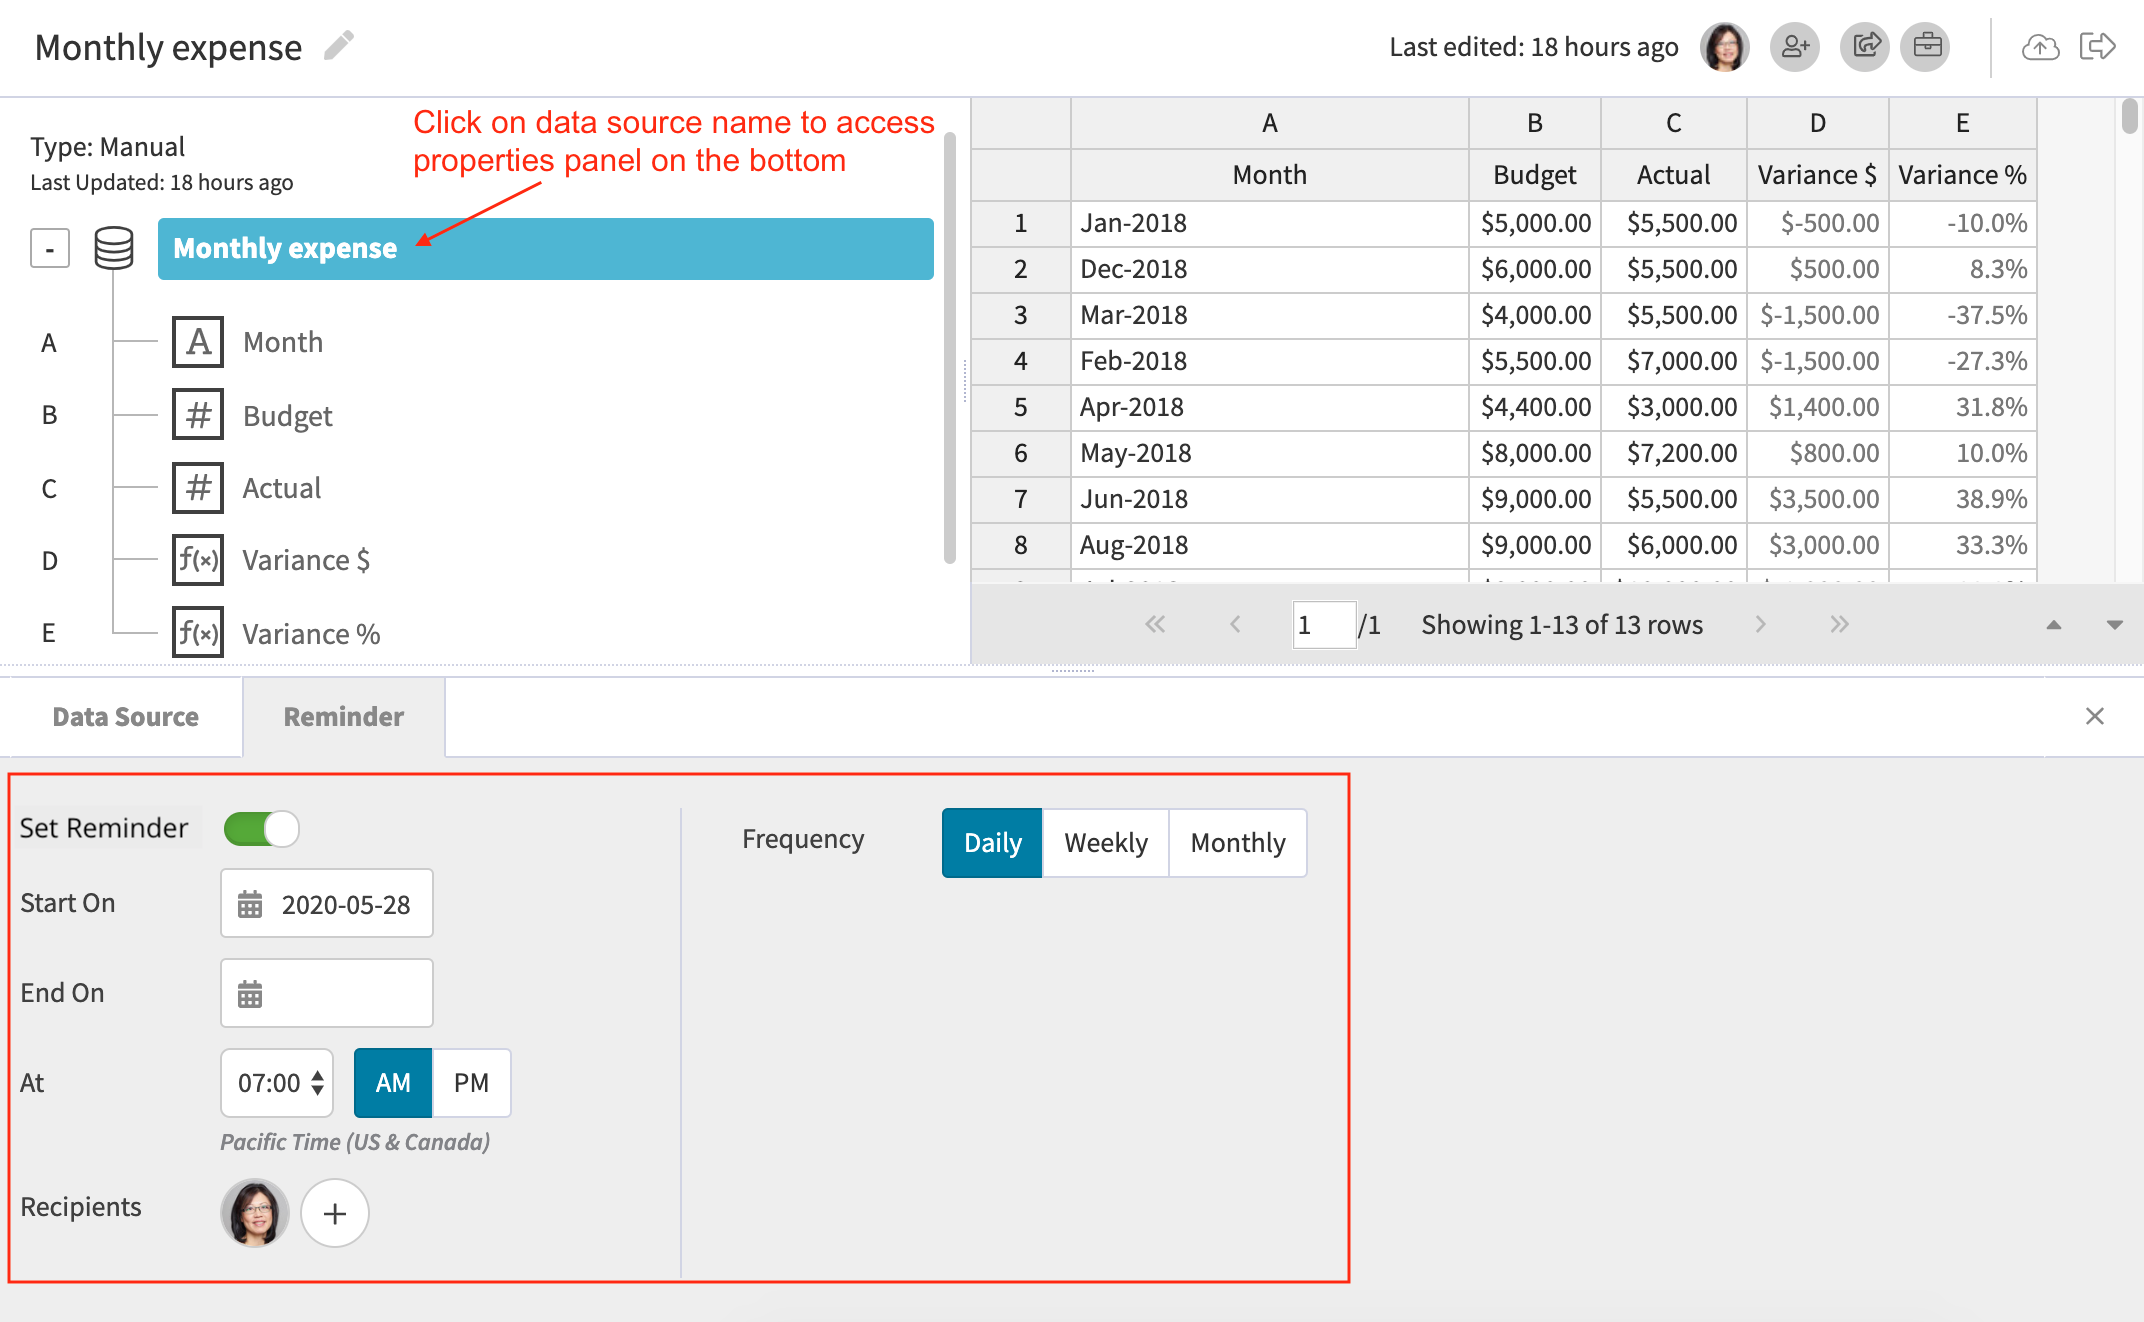The height and width of the screenshot is (1322, 2144).
Task: Click the share icon in header
Action: coord(1865,47)
